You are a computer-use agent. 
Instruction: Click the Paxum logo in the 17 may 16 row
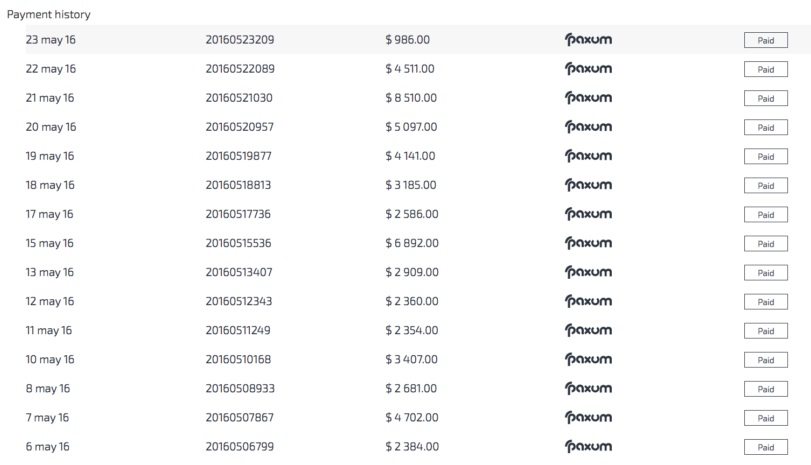click(588, 214)
